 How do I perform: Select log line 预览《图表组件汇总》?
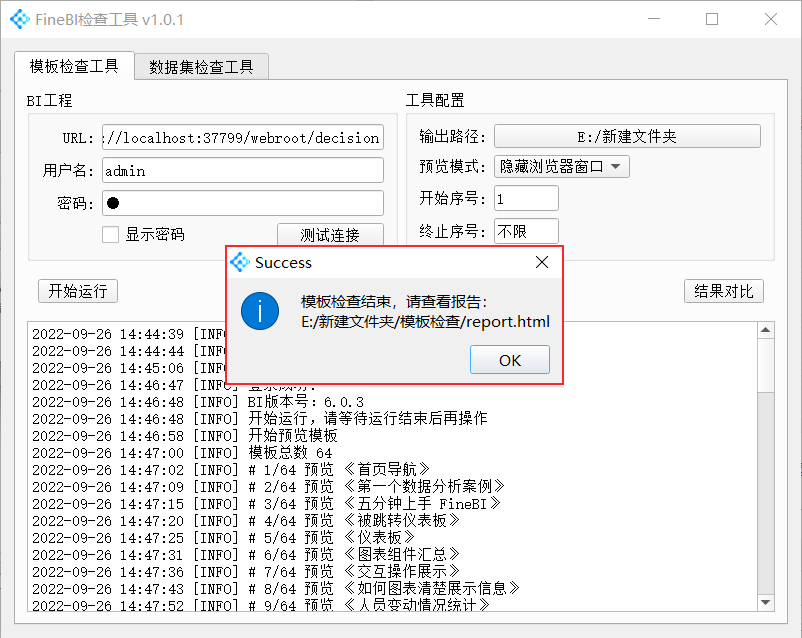(246, 554)
